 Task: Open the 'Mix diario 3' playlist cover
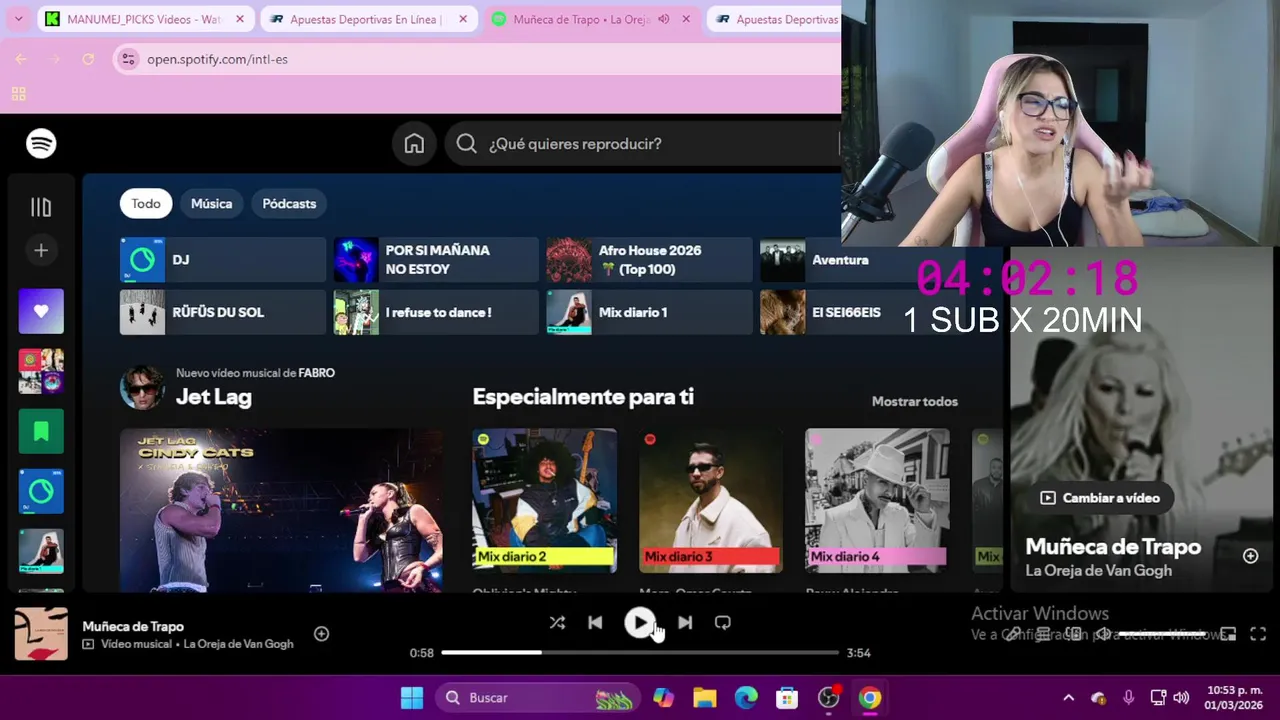point(711,501)
